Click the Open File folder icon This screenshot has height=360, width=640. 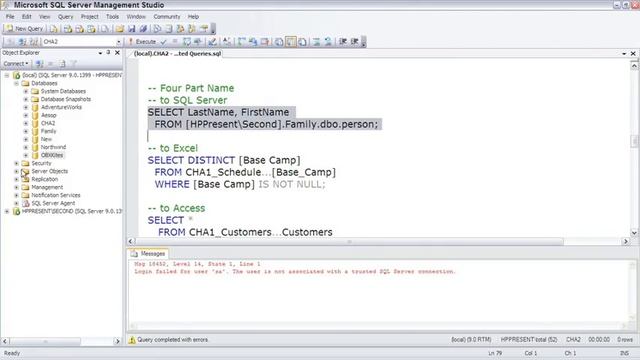(x=120, y=29)
